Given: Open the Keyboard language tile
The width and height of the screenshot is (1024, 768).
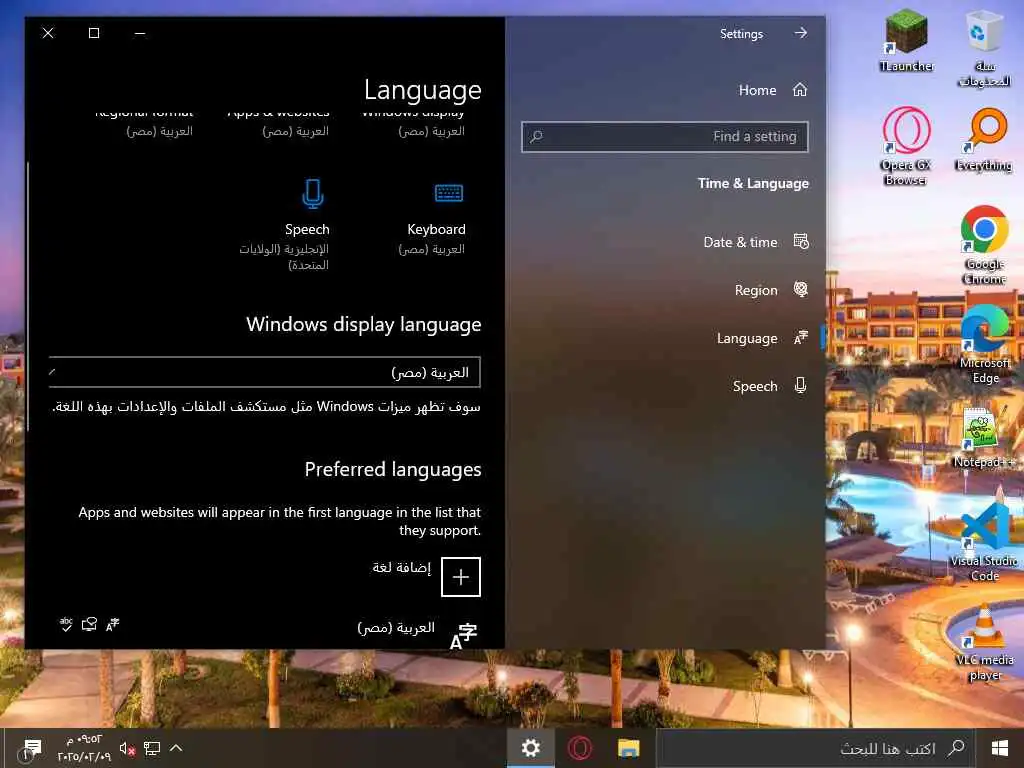Looking at the screenshot, I should point(432,218).
